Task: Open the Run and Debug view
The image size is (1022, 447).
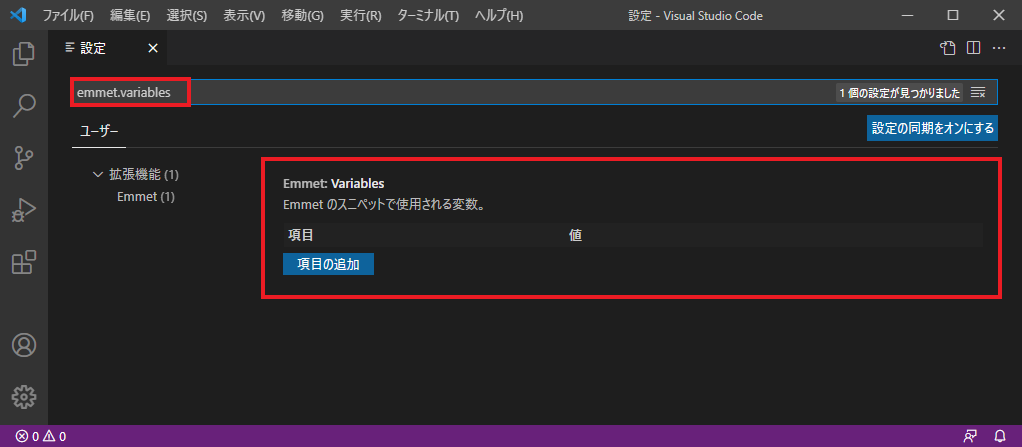Action: coord(24,210)
